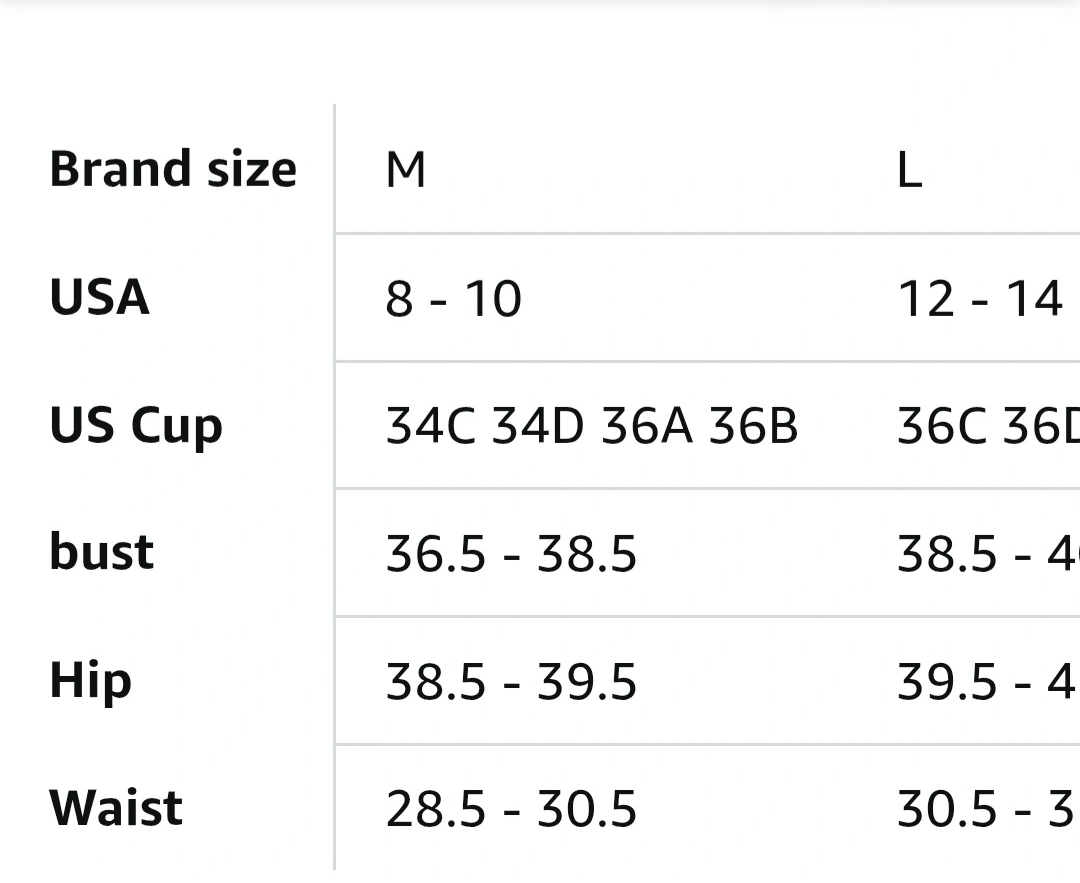
Task: Click the M brand size cell
Action: pos(406,170)
